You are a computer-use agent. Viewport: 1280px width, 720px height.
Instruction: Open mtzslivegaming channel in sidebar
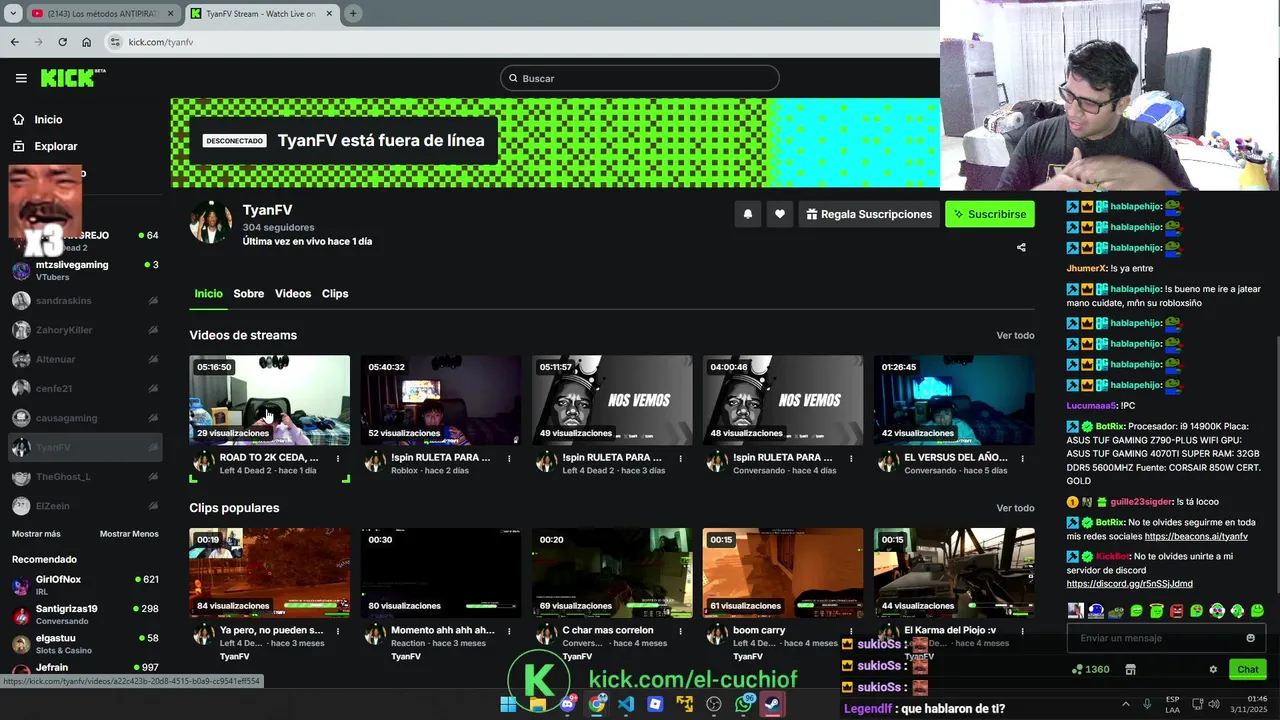point(85,270)
